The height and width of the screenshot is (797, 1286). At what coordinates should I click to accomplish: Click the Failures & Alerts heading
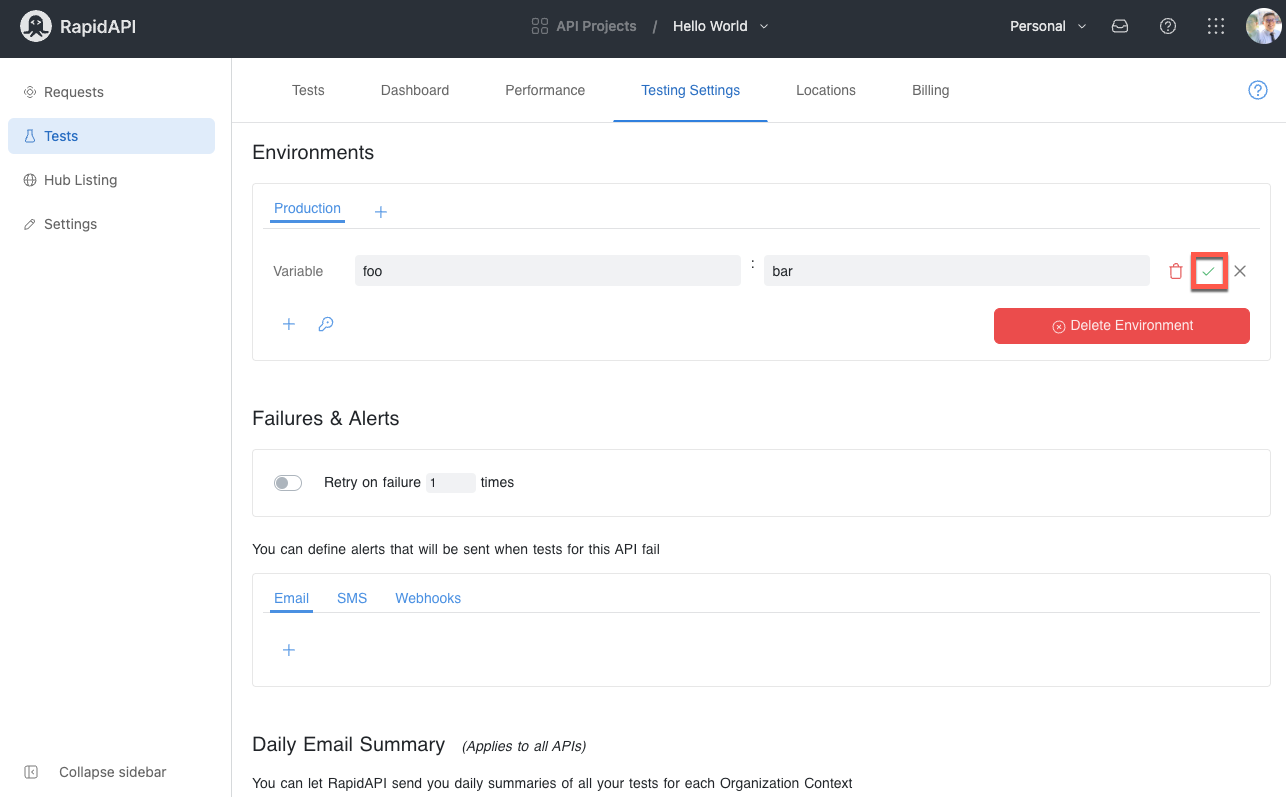click(x=326, y=419)
